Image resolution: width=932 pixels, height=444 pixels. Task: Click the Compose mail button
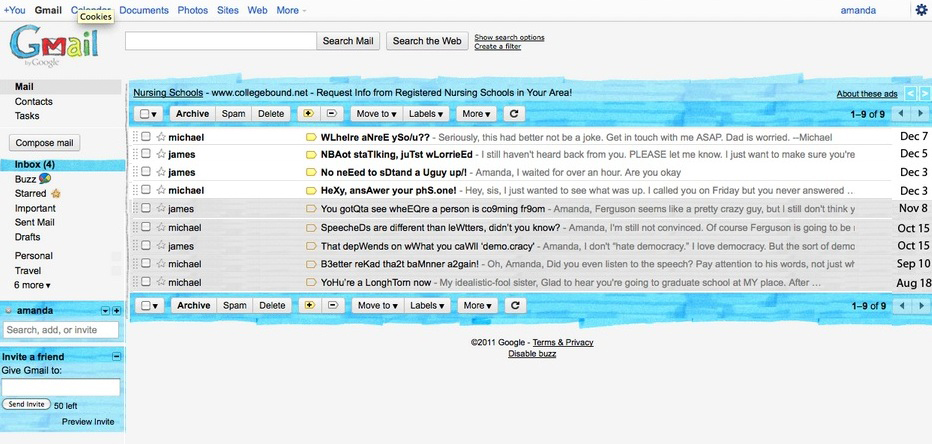pos(45,143)
